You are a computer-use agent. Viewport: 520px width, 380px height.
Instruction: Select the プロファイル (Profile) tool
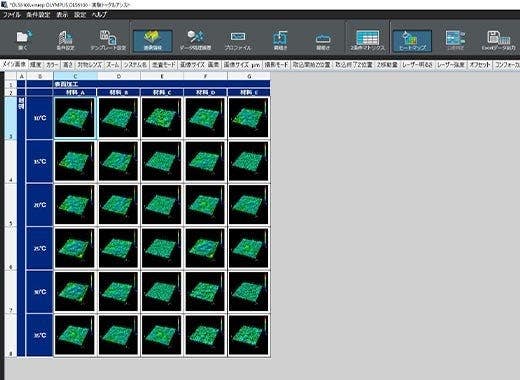238,40
